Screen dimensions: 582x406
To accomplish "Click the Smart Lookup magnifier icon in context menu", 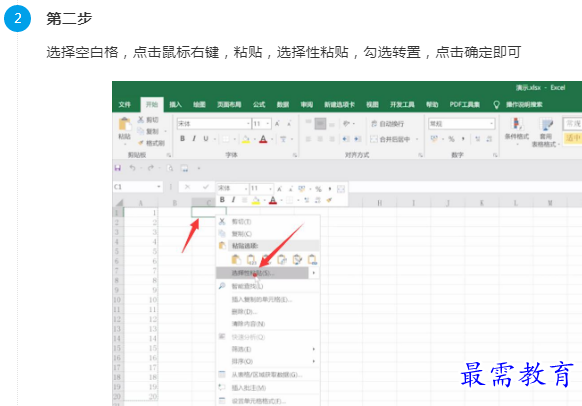I will pos(222,286).
